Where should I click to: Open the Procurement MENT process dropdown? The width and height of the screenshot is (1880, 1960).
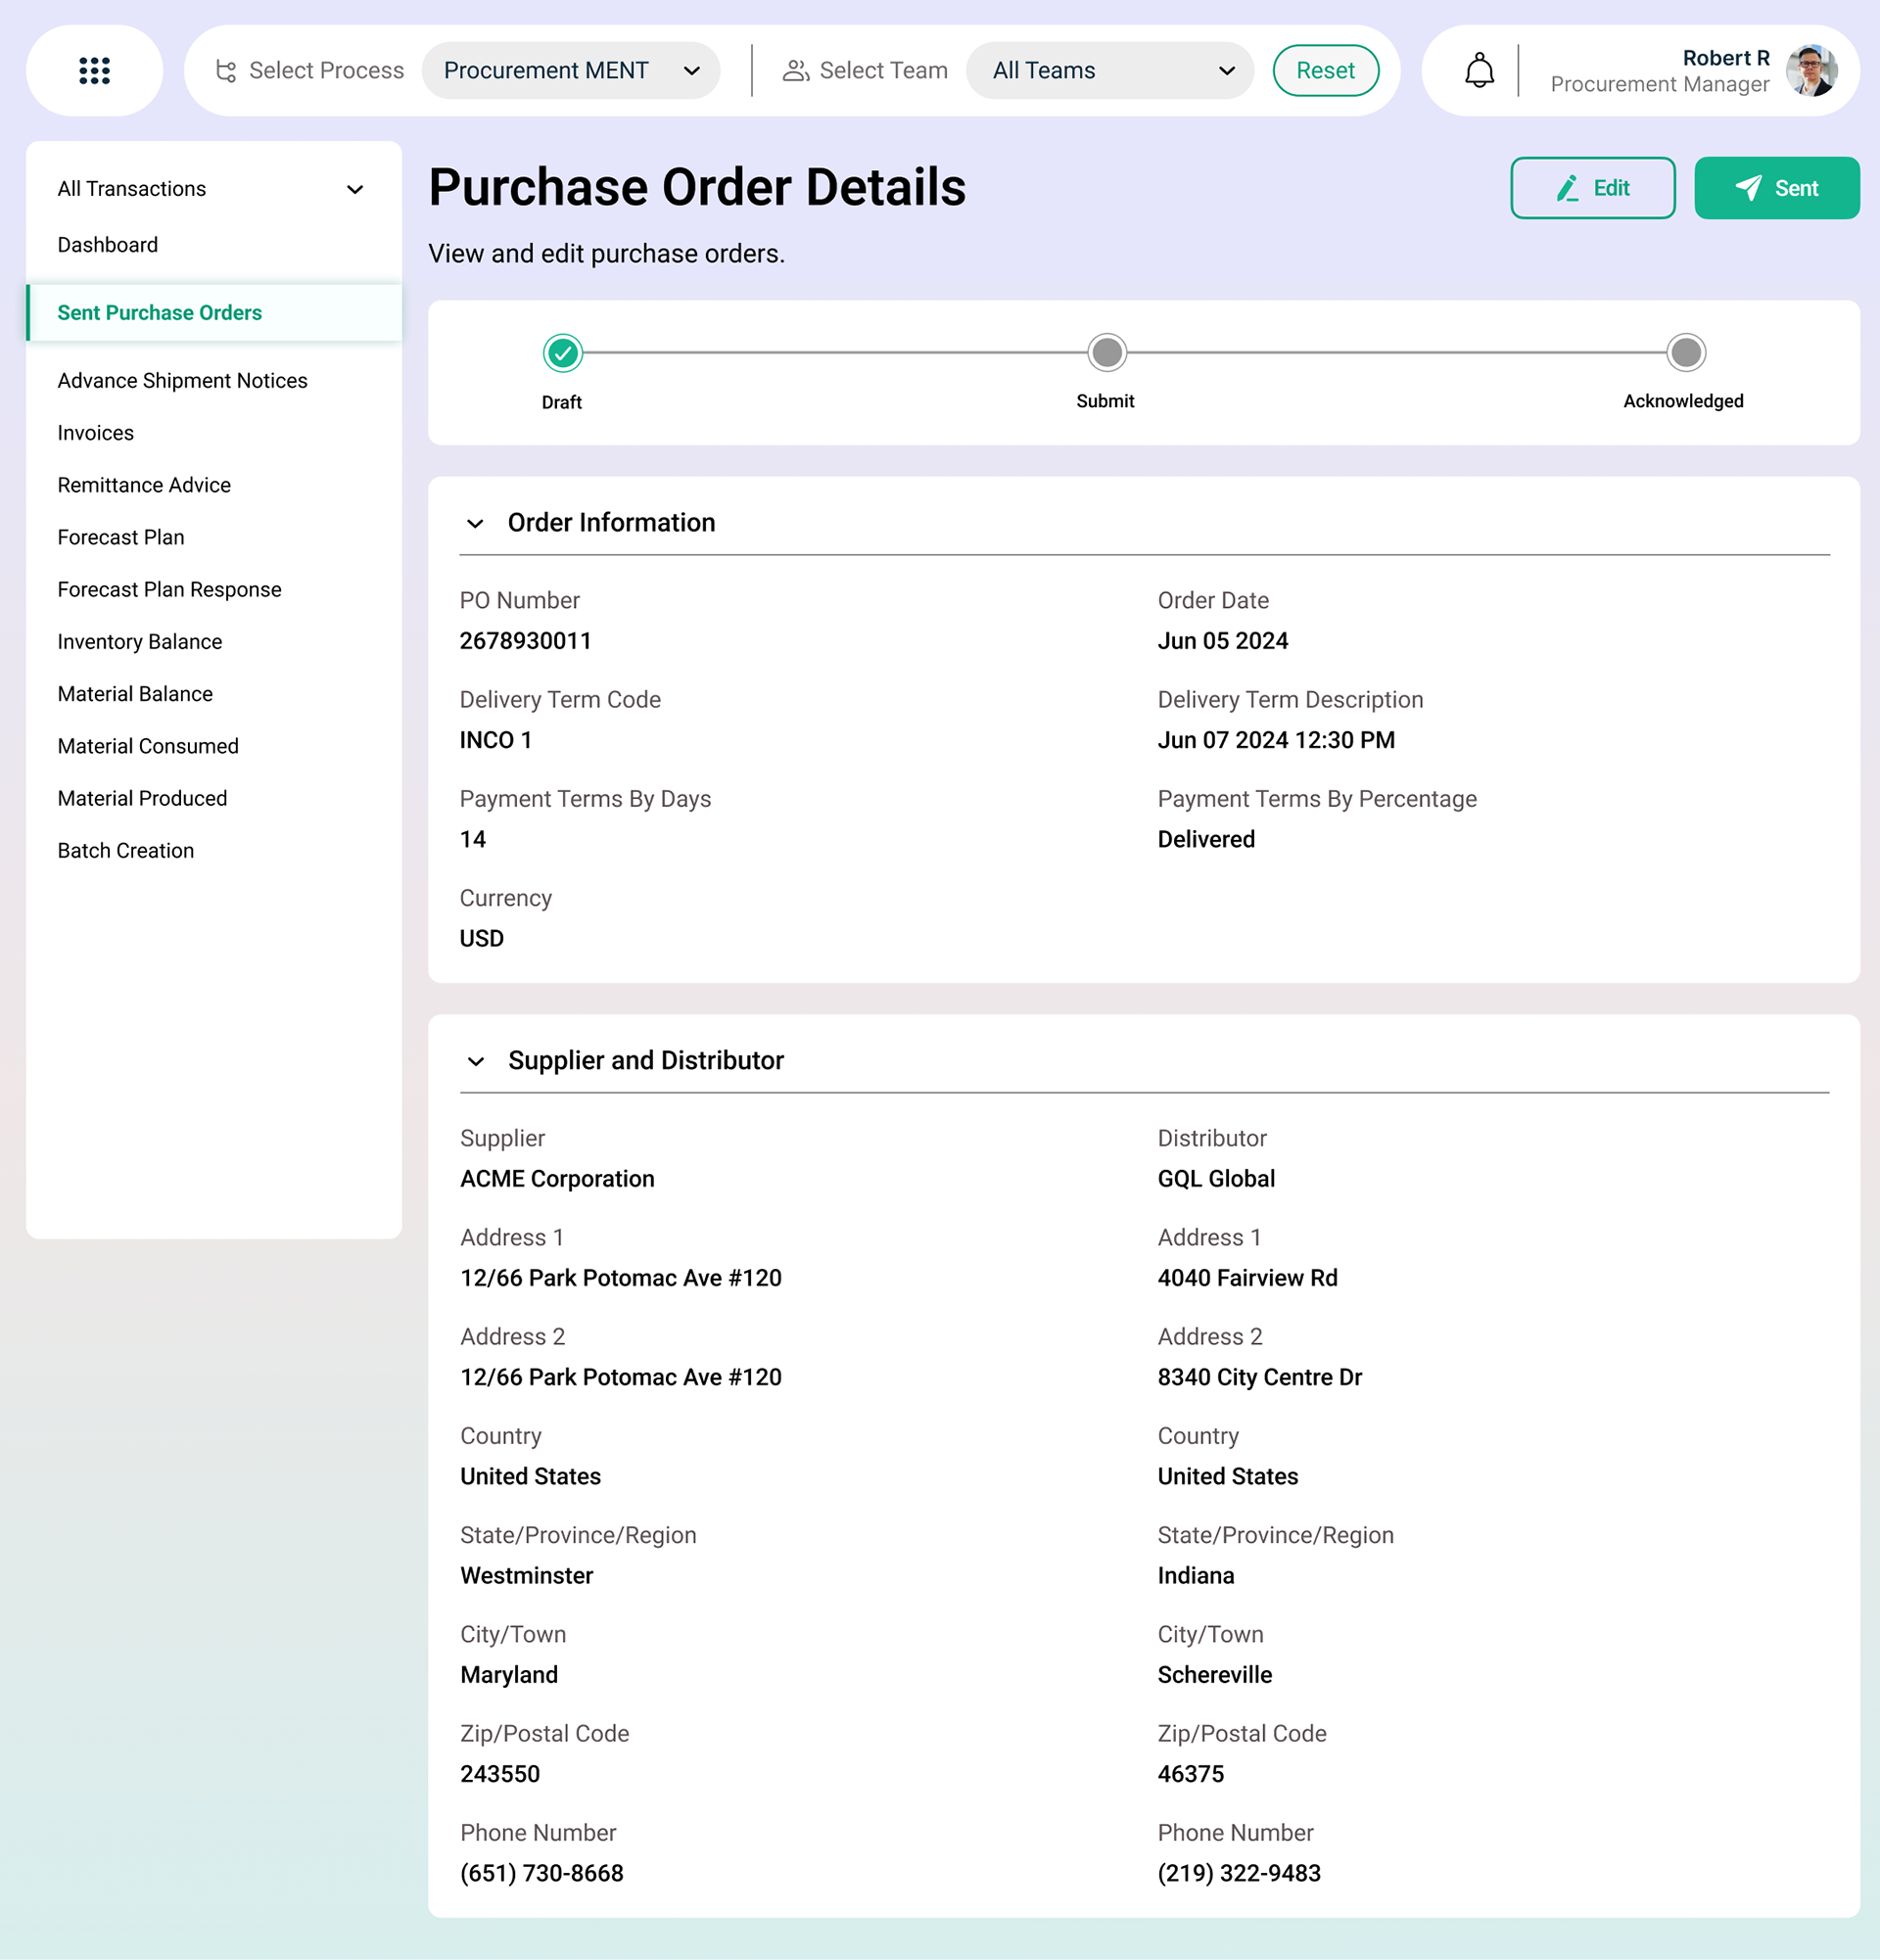(x=570, y=71)
